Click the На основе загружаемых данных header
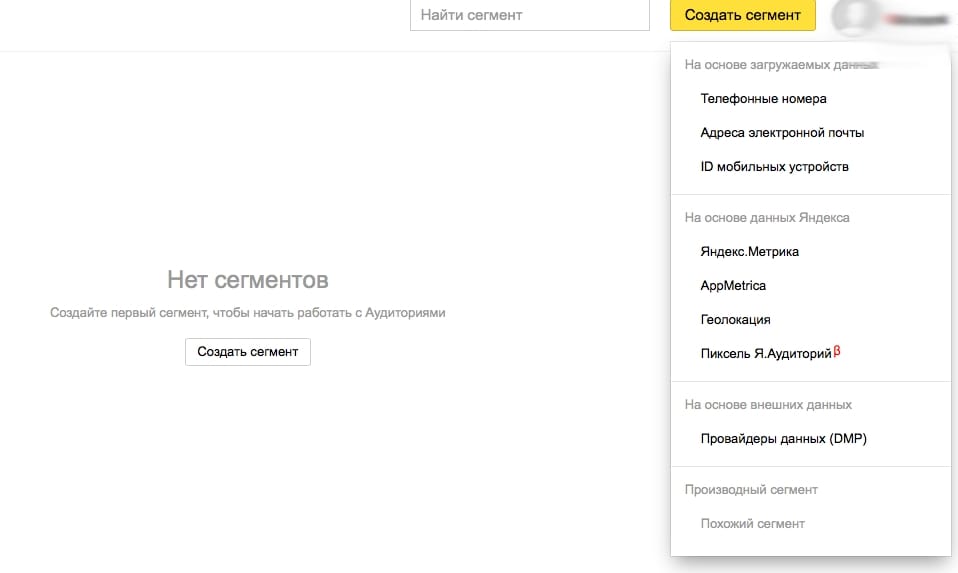The height and width of the screenshot is (573, 958). coord(781,65)
